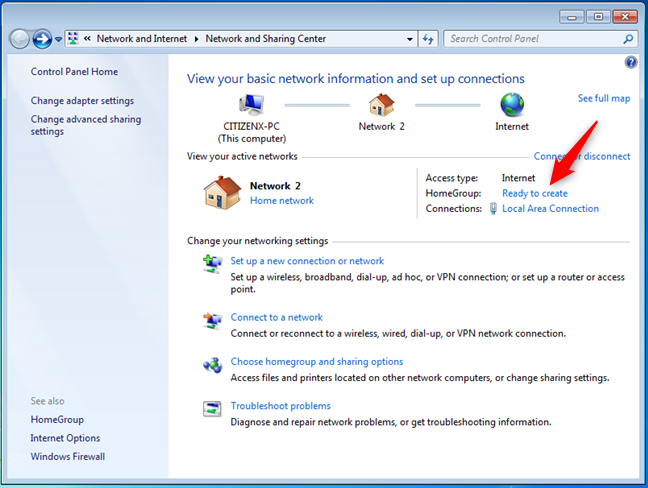Click the search magnifier icon
This screenshot has width=648, height=488.
click(x=628, y=39)
